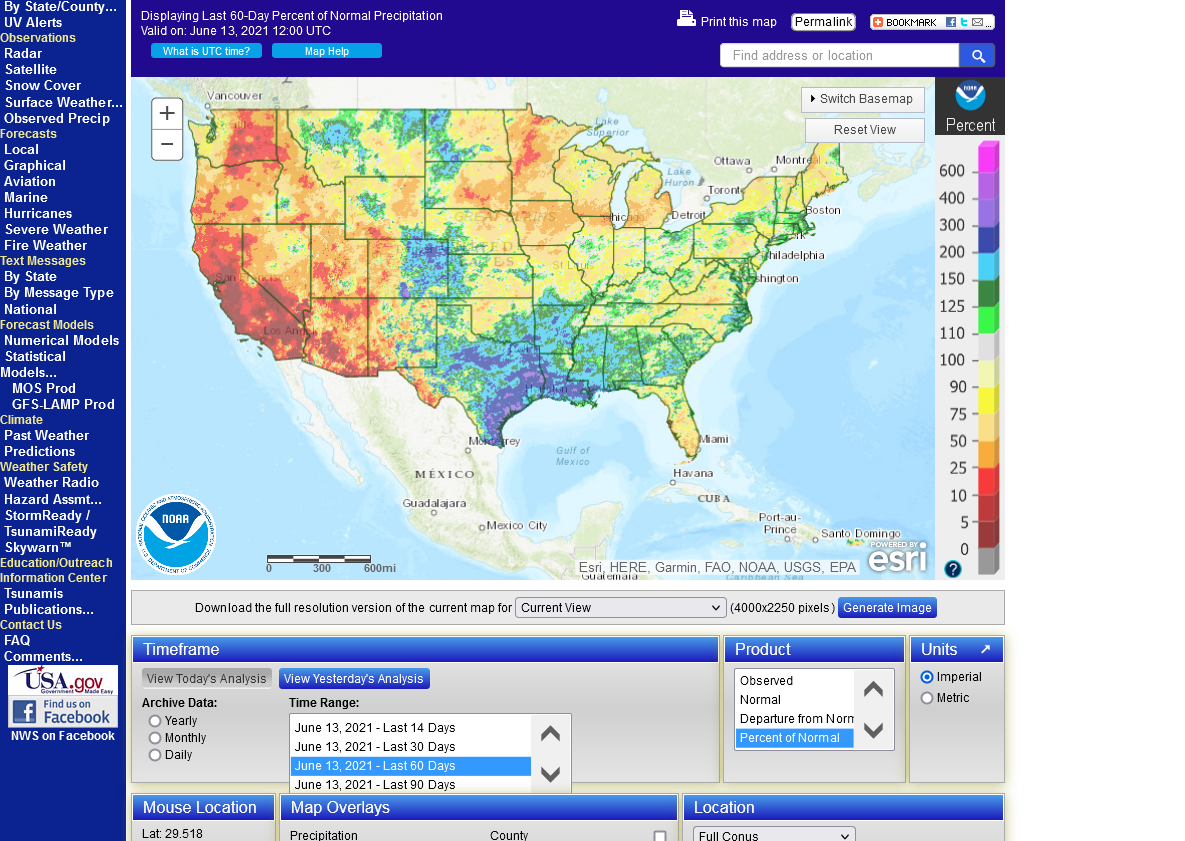The image size is (1185, 841).
Task: Expand the Units panel arrow icon
Action: pos(985,650)
